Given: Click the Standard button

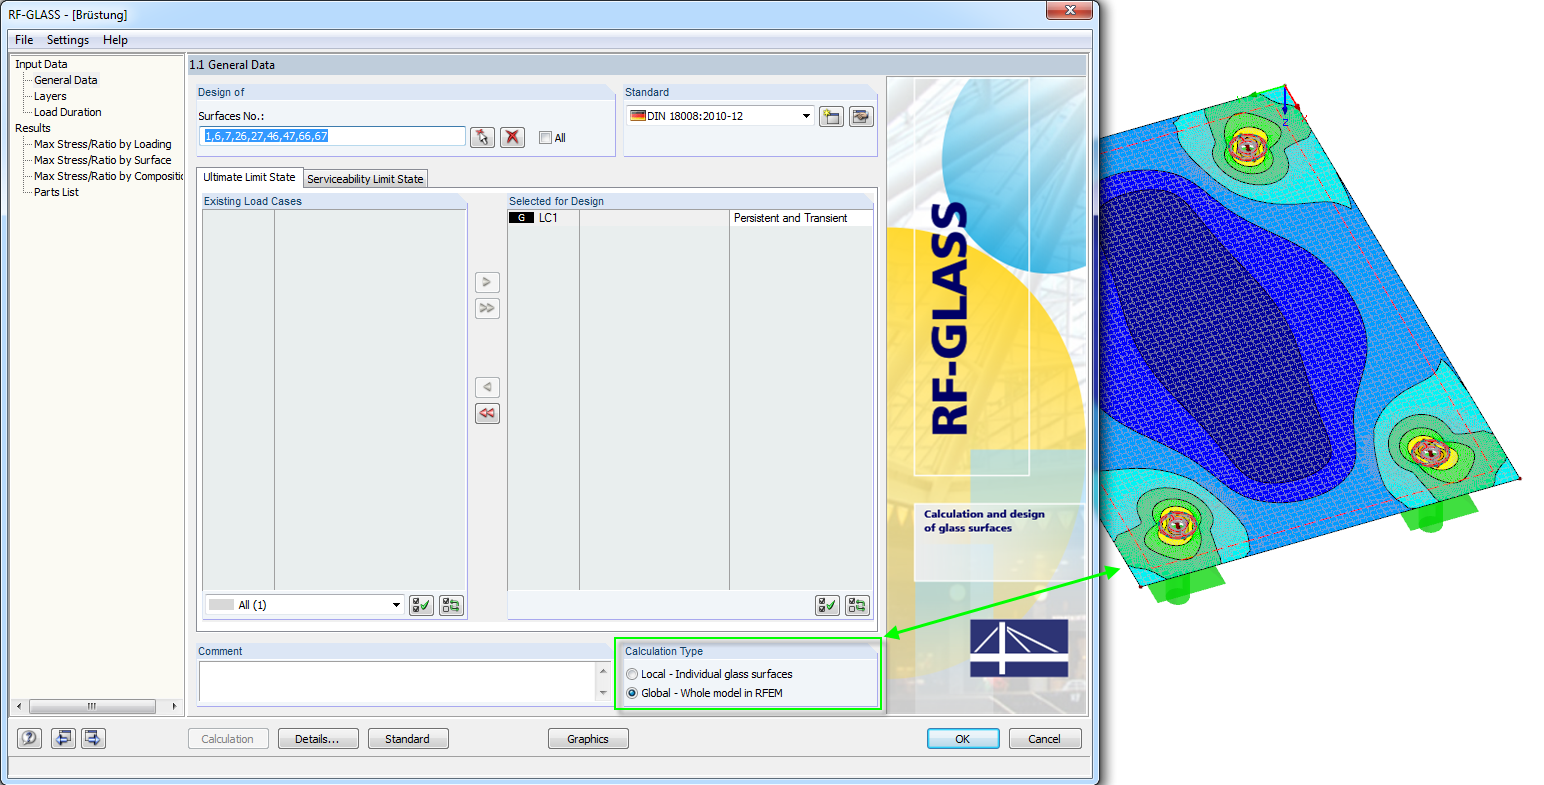Looking at the screenshot, I should click(408, 739).
